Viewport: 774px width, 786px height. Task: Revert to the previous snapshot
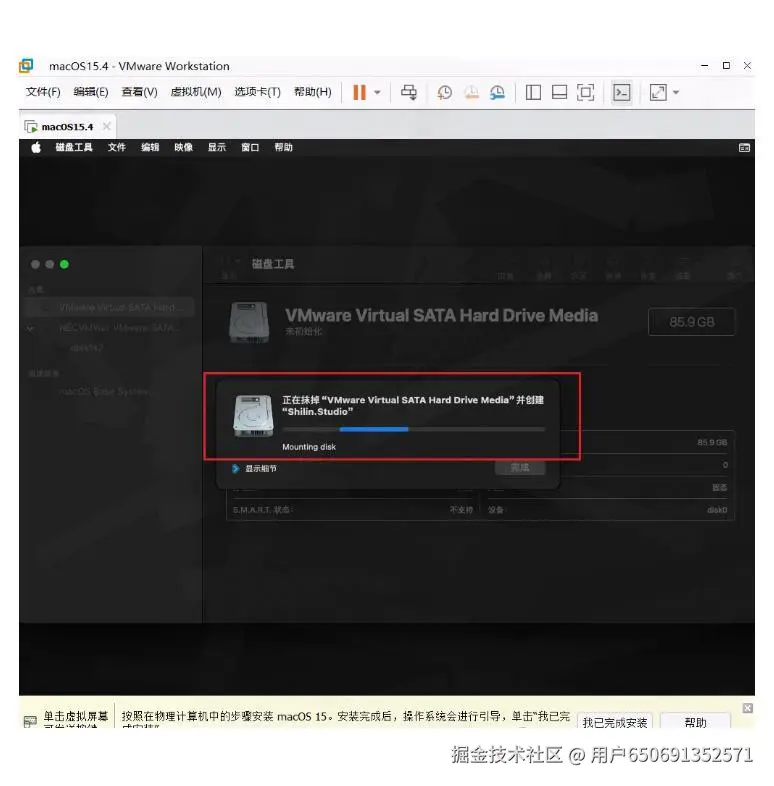click(471, 92)
